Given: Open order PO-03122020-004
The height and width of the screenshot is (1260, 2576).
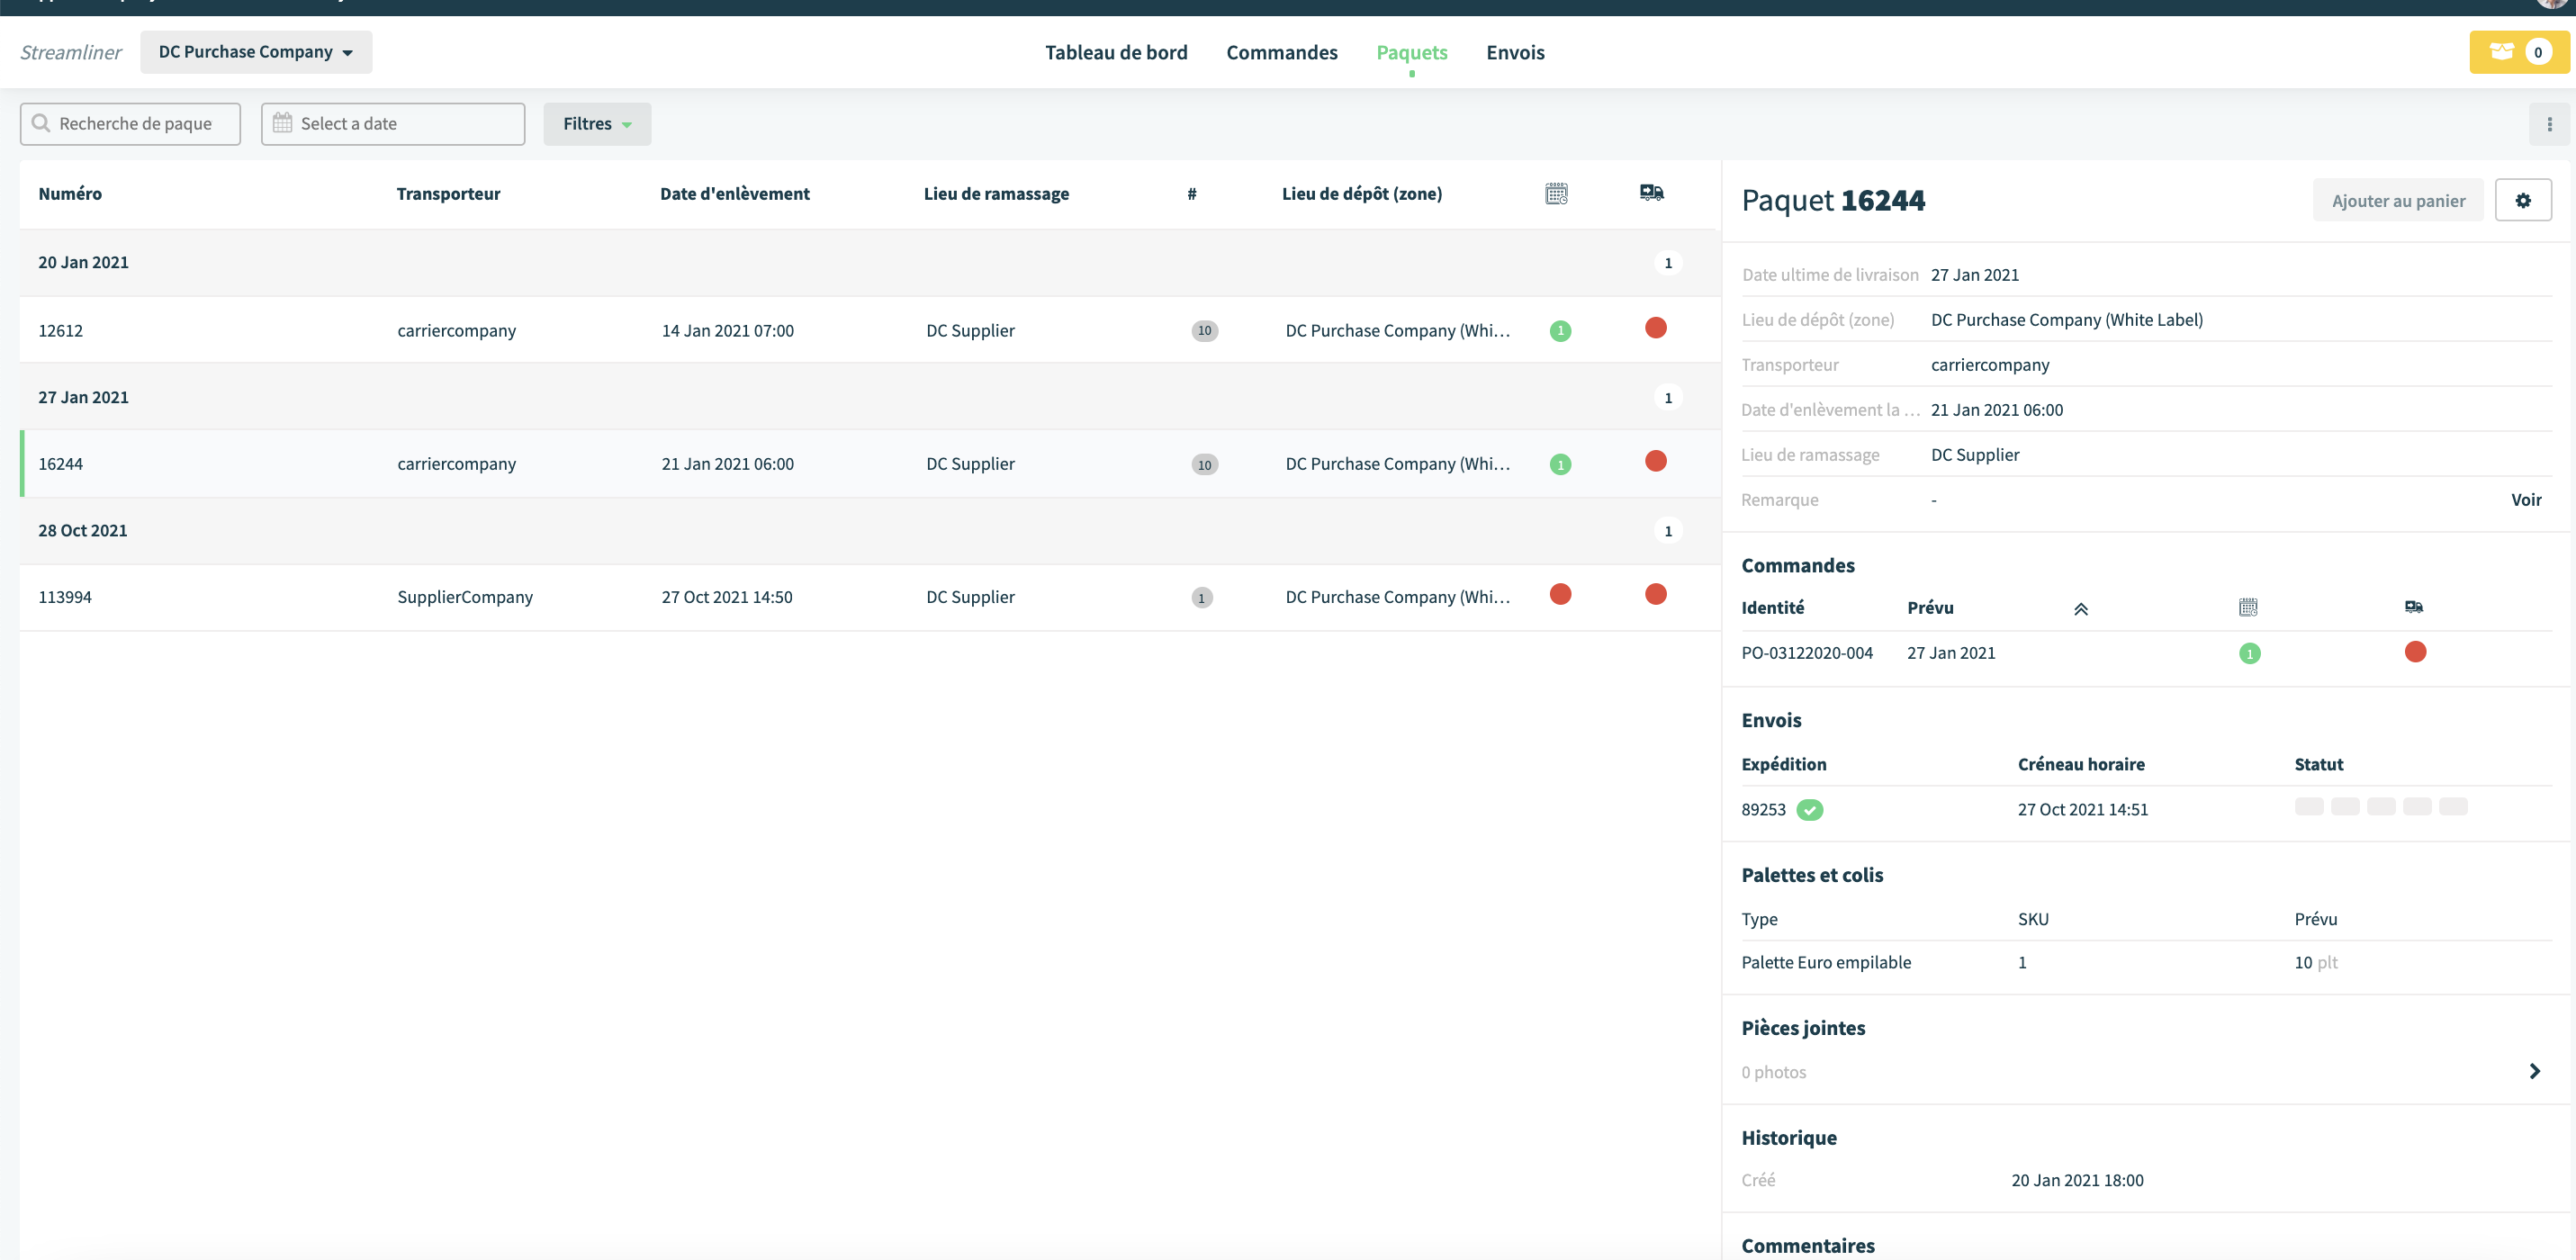Looking at the screenshot, I should 1806,653.
